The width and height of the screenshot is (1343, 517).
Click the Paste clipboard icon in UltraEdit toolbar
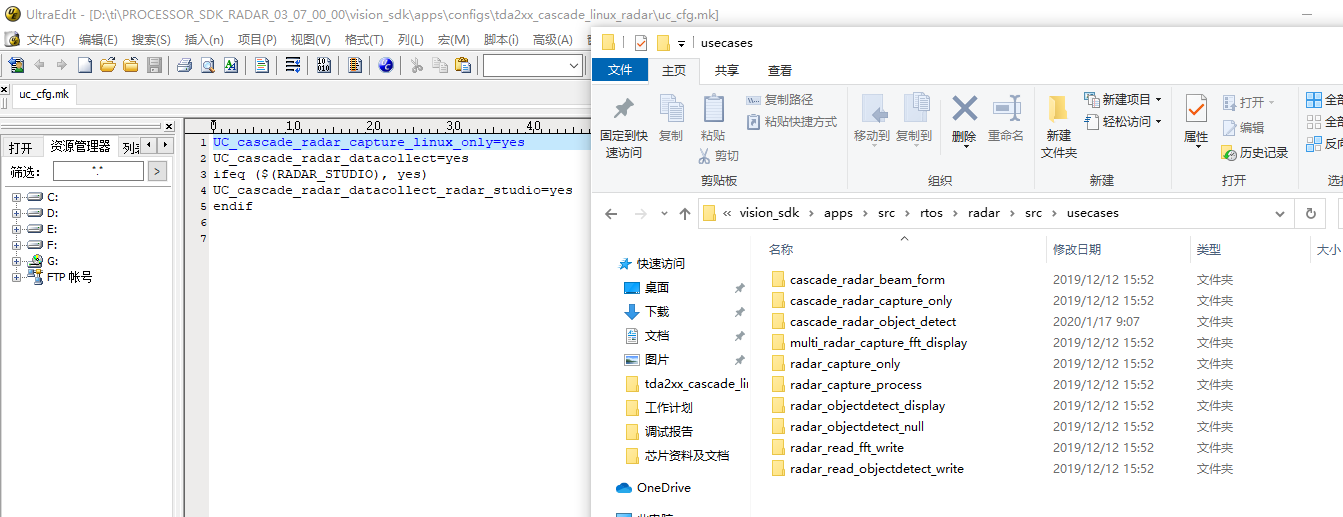tap(463, 65)
